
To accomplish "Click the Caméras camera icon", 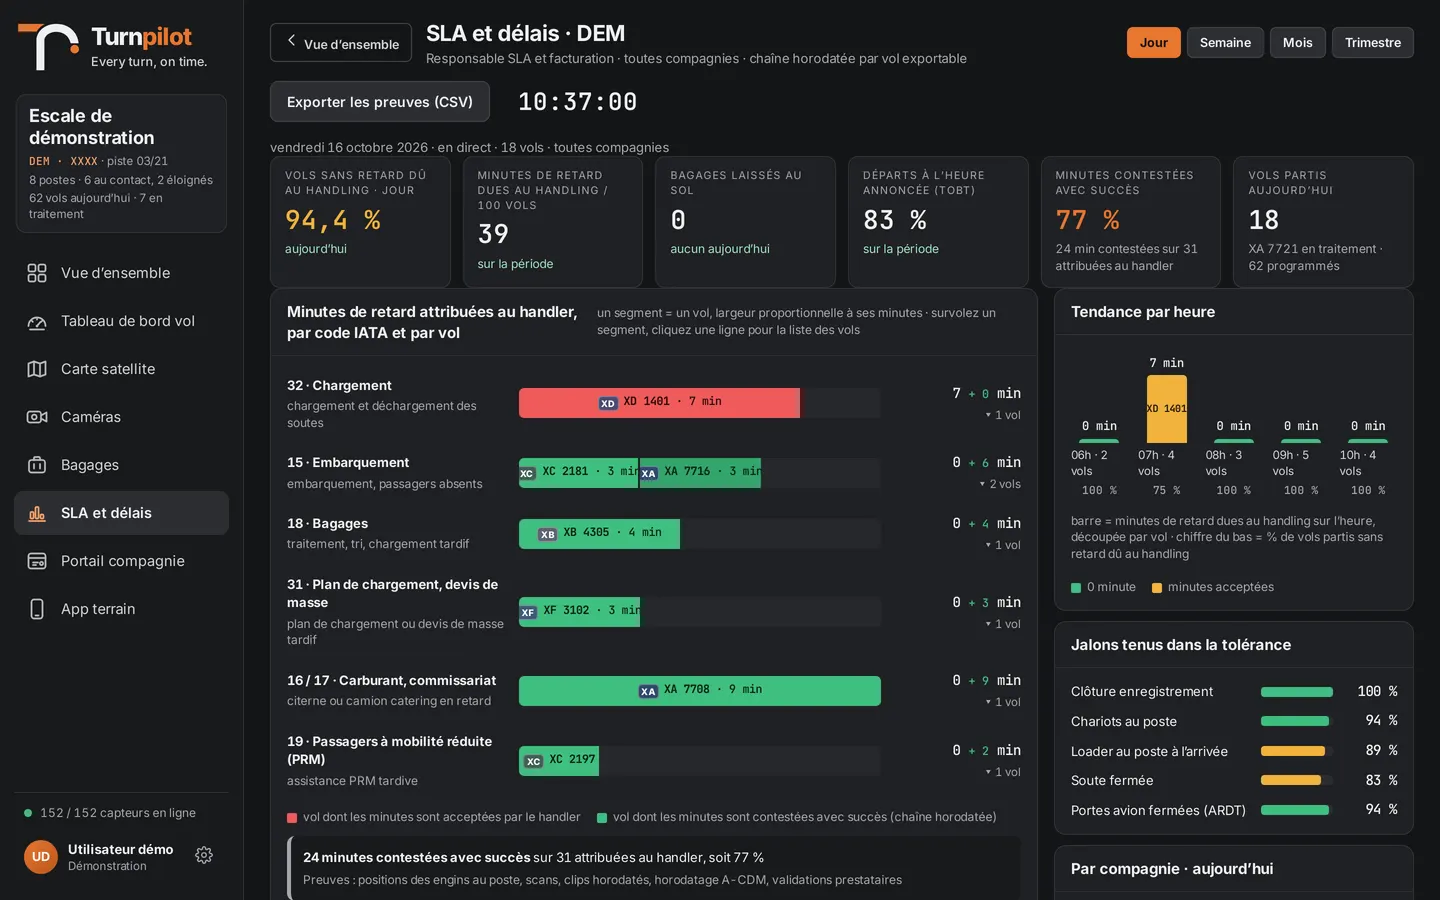I will (x=37, y=417).
